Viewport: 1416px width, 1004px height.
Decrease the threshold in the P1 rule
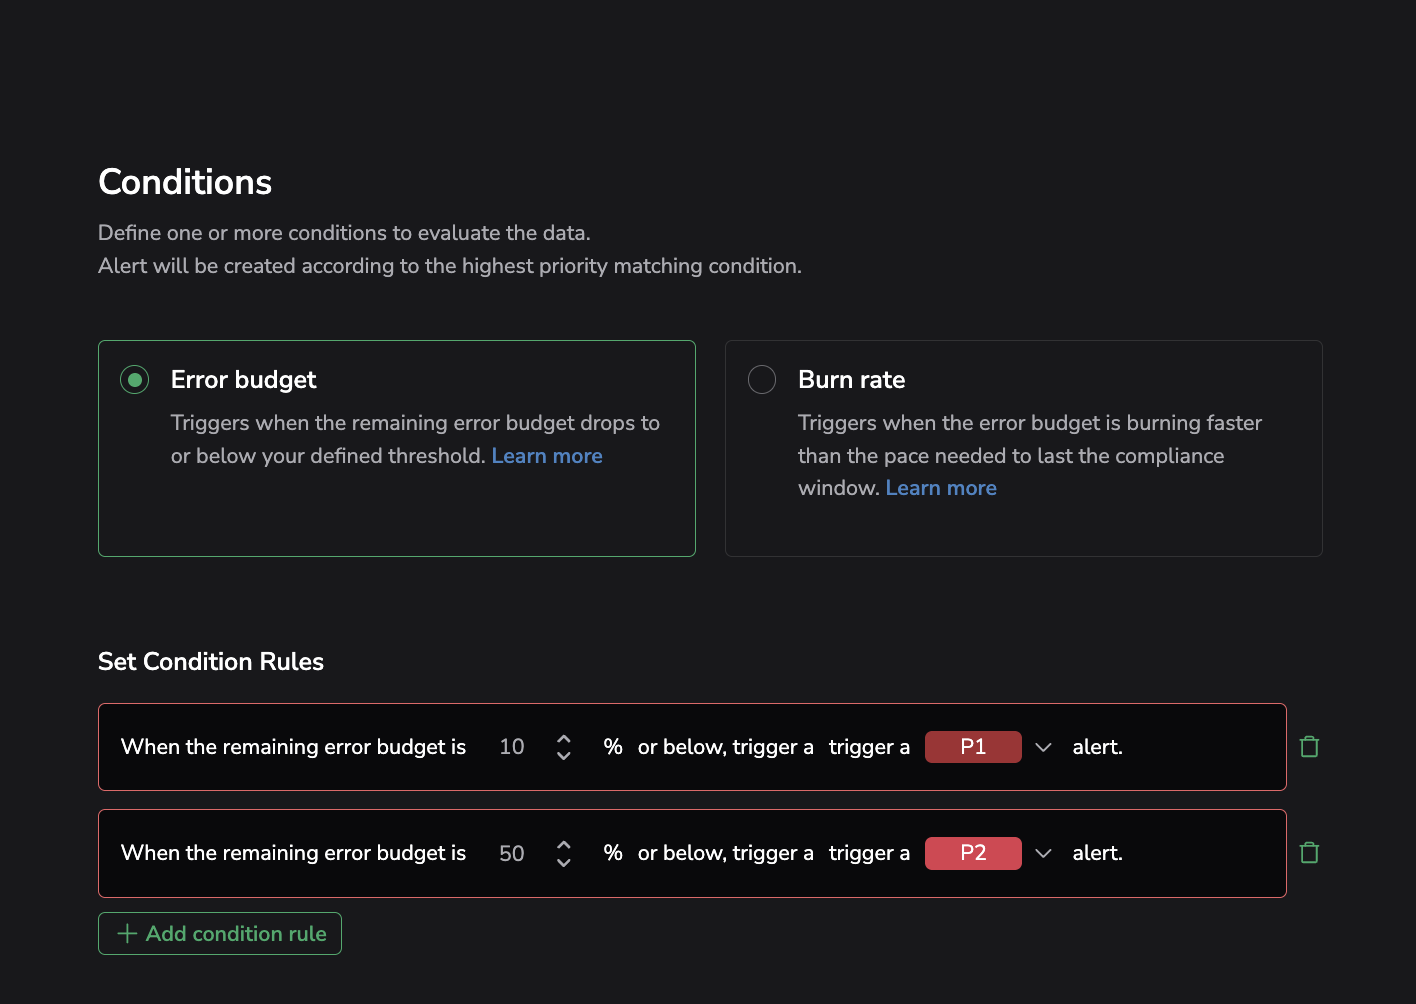point(564,756)
